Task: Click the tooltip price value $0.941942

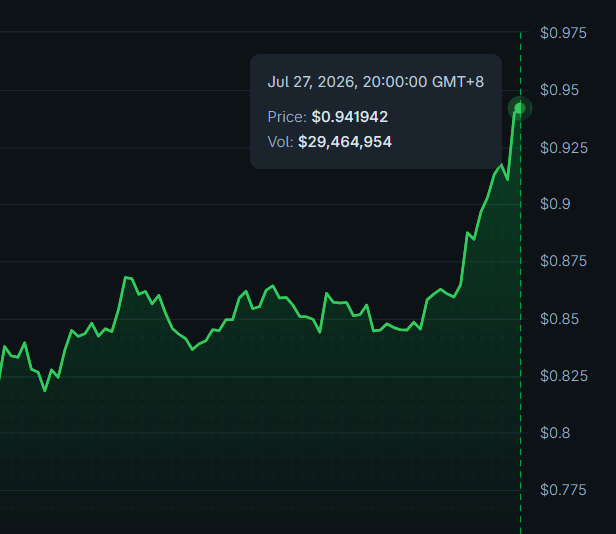Action: point(350,117)
